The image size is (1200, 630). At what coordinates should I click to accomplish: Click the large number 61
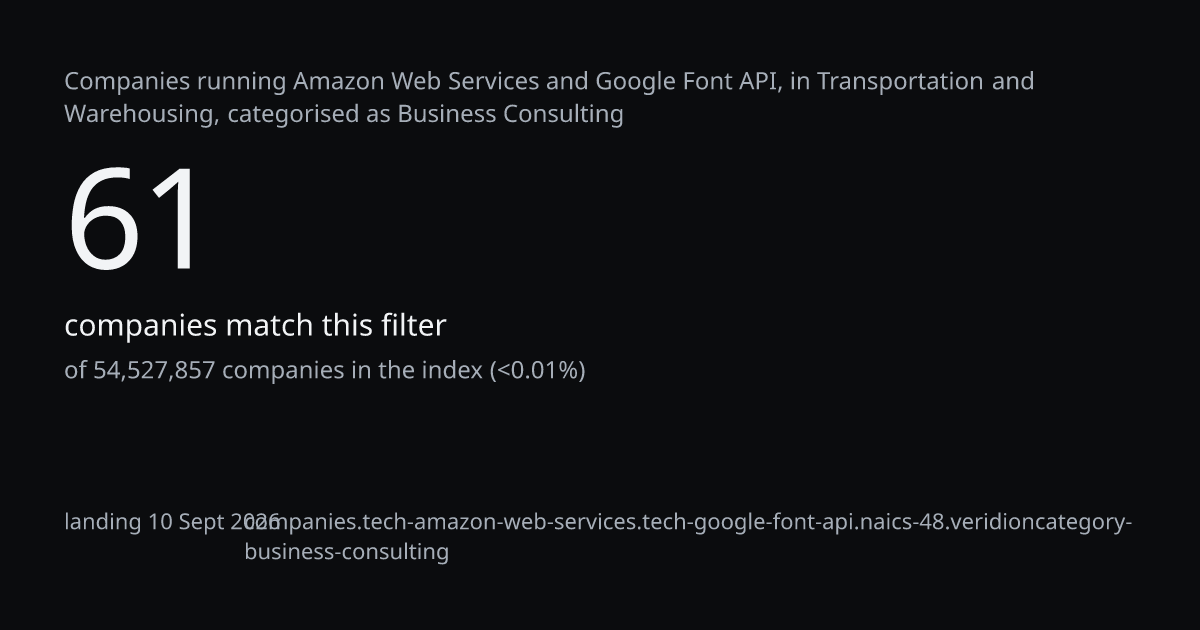click(x=135, y=221)
